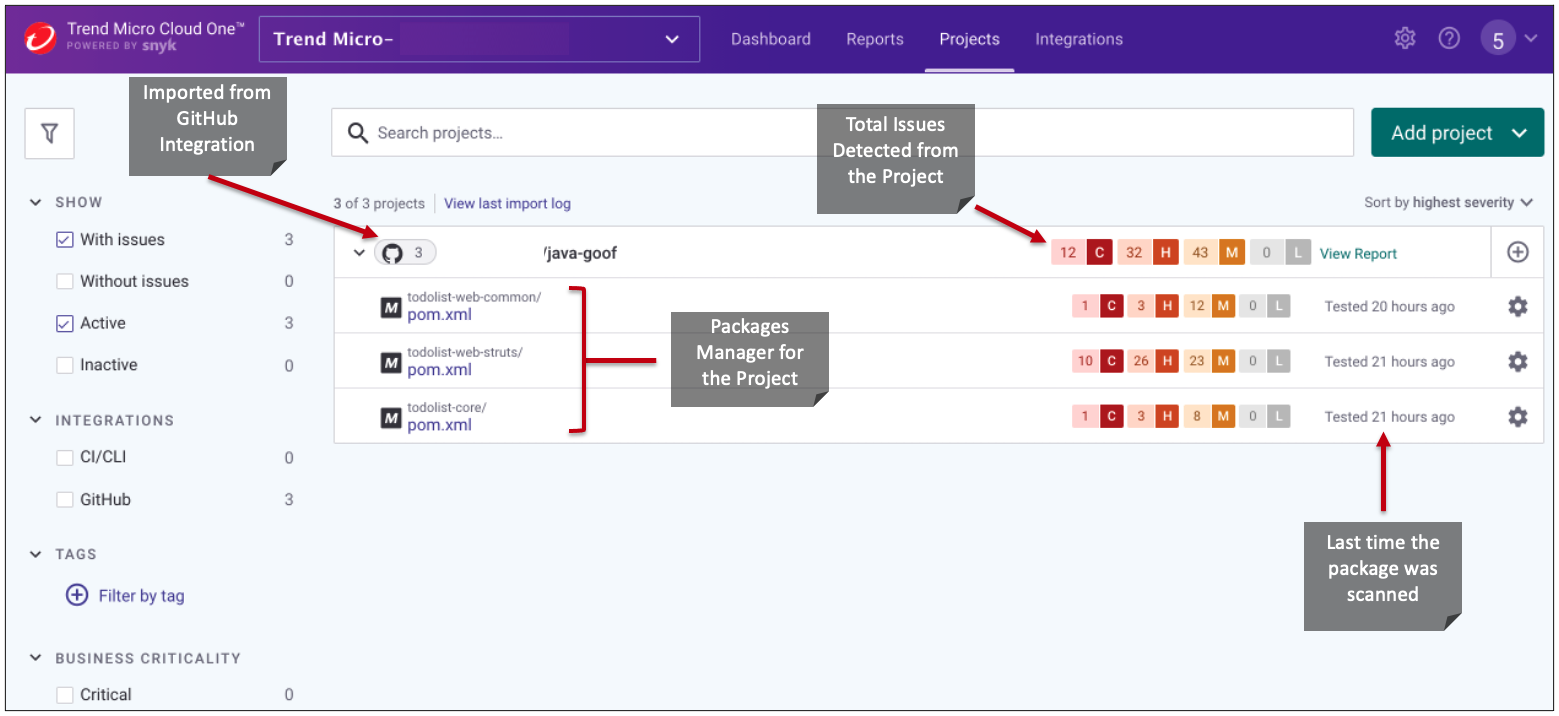
Task: Open settings gear for todolist-web-common
Action: pyautogui.click(x=1517, y=307)
